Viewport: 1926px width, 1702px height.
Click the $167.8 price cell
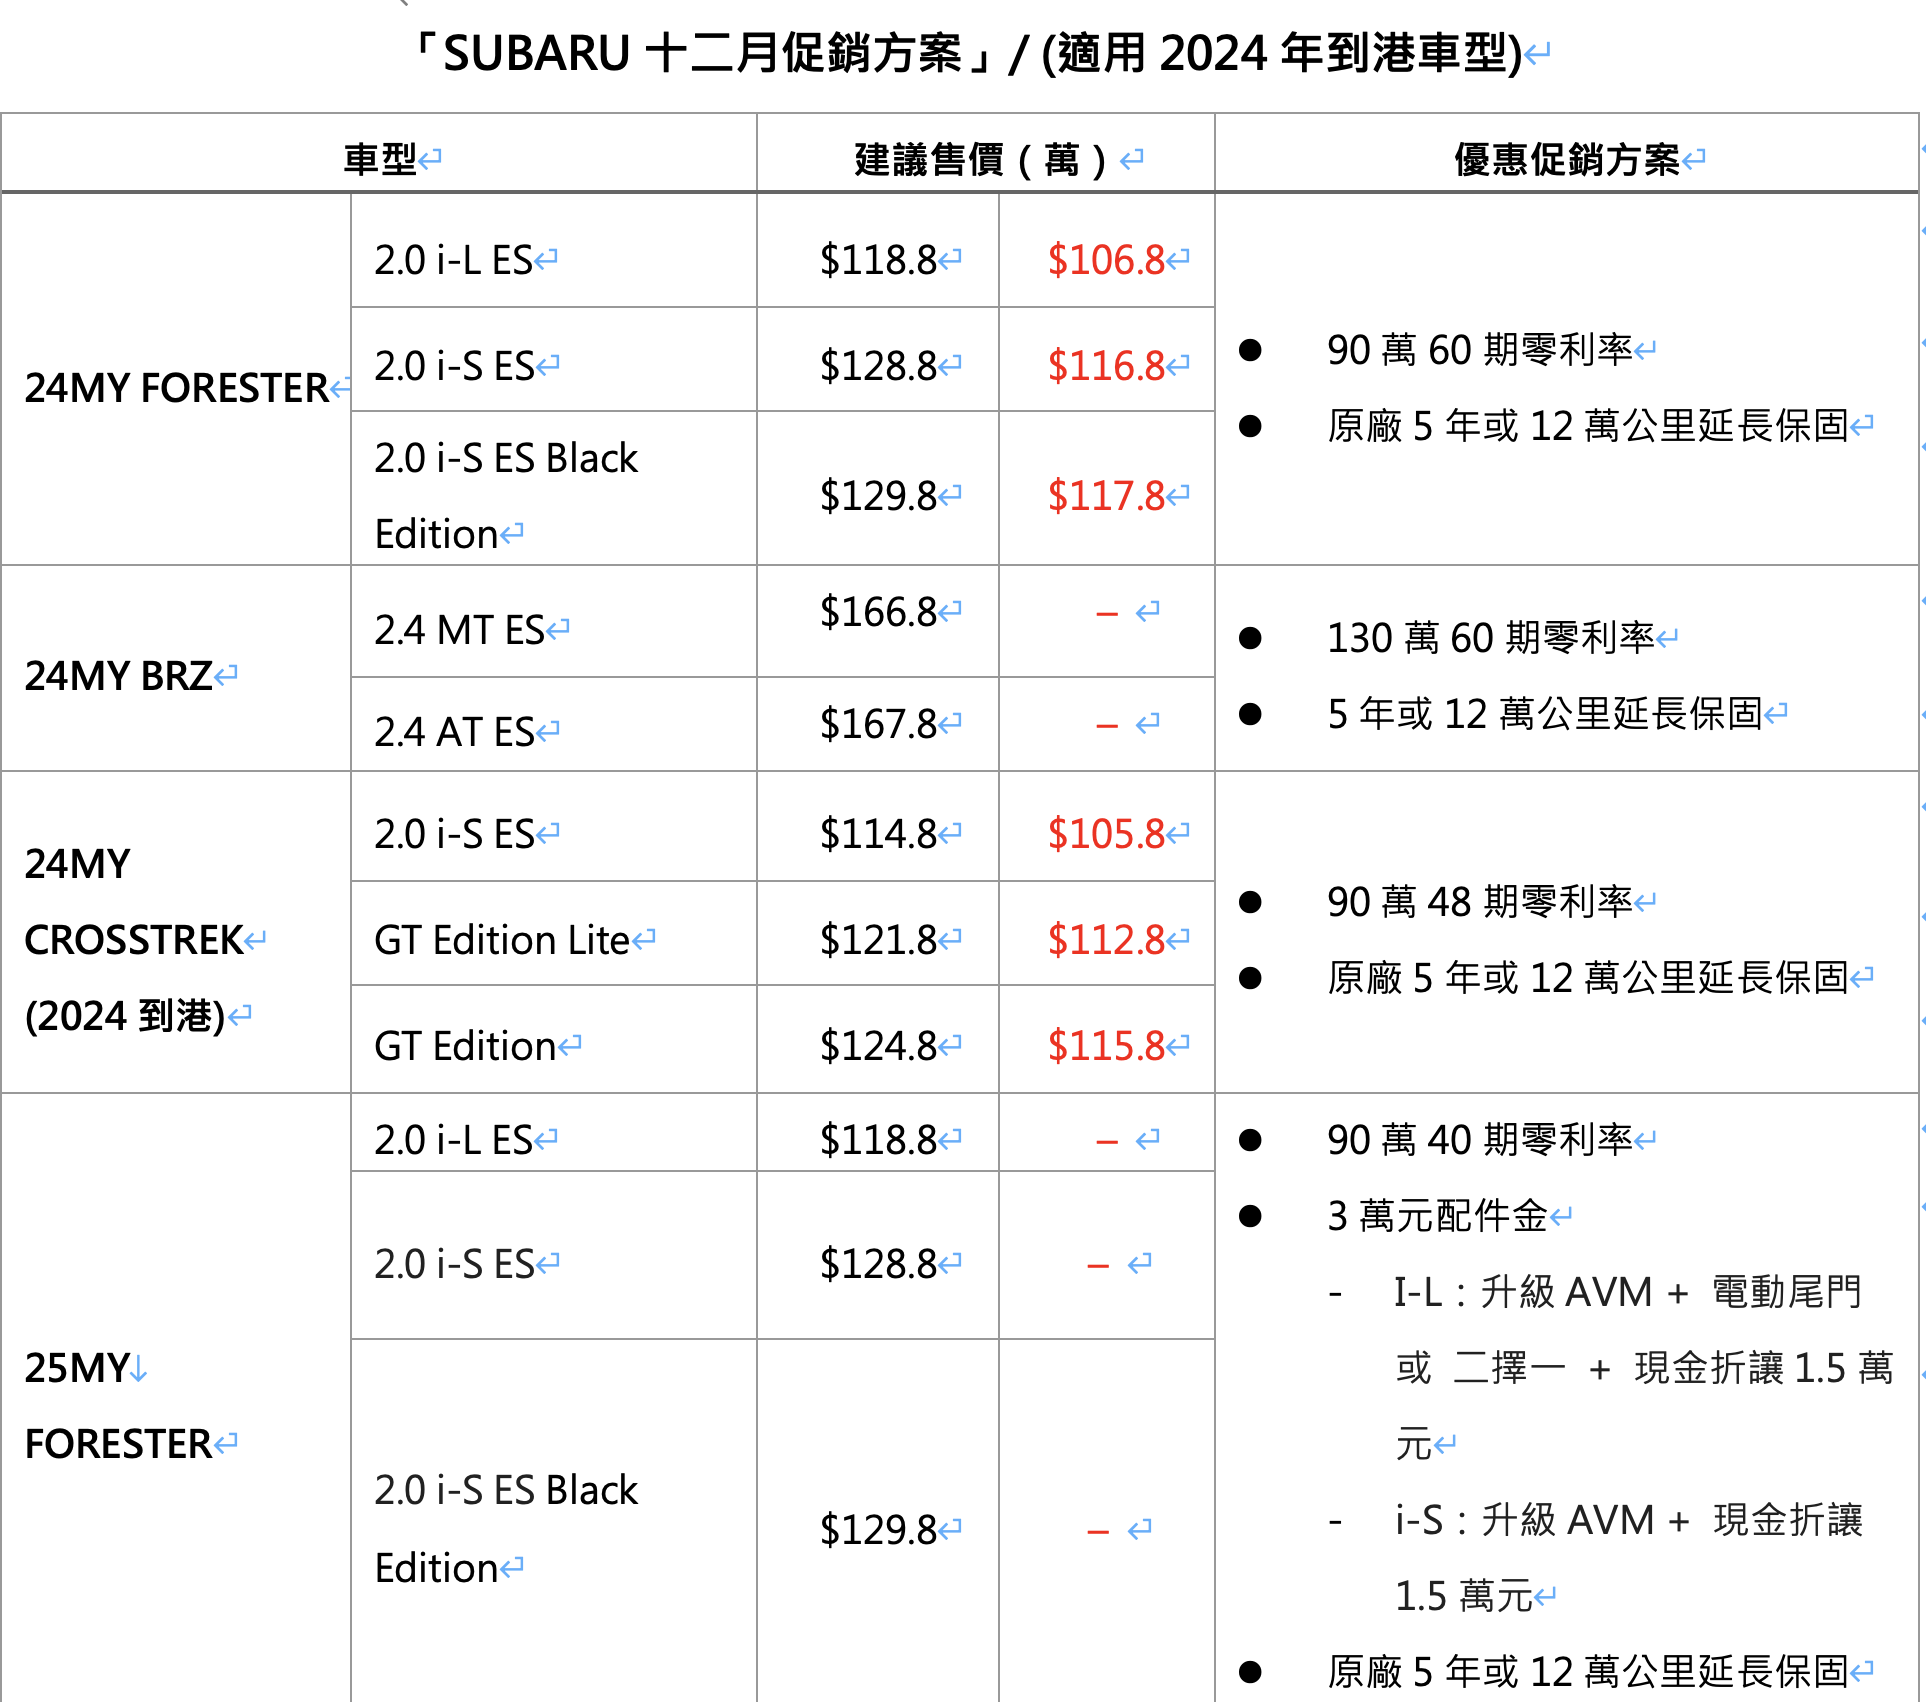tap(878, 724)
